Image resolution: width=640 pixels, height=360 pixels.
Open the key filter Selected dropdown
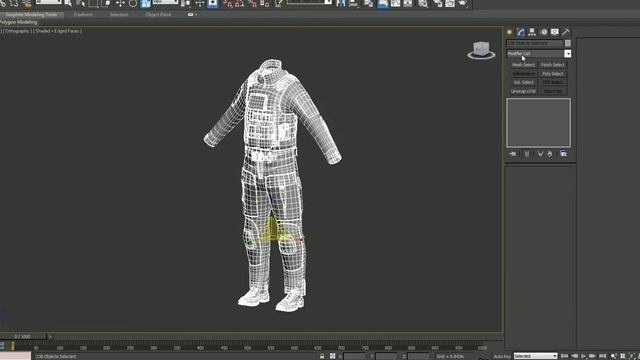pyautogui.click(x=536, y=356)
